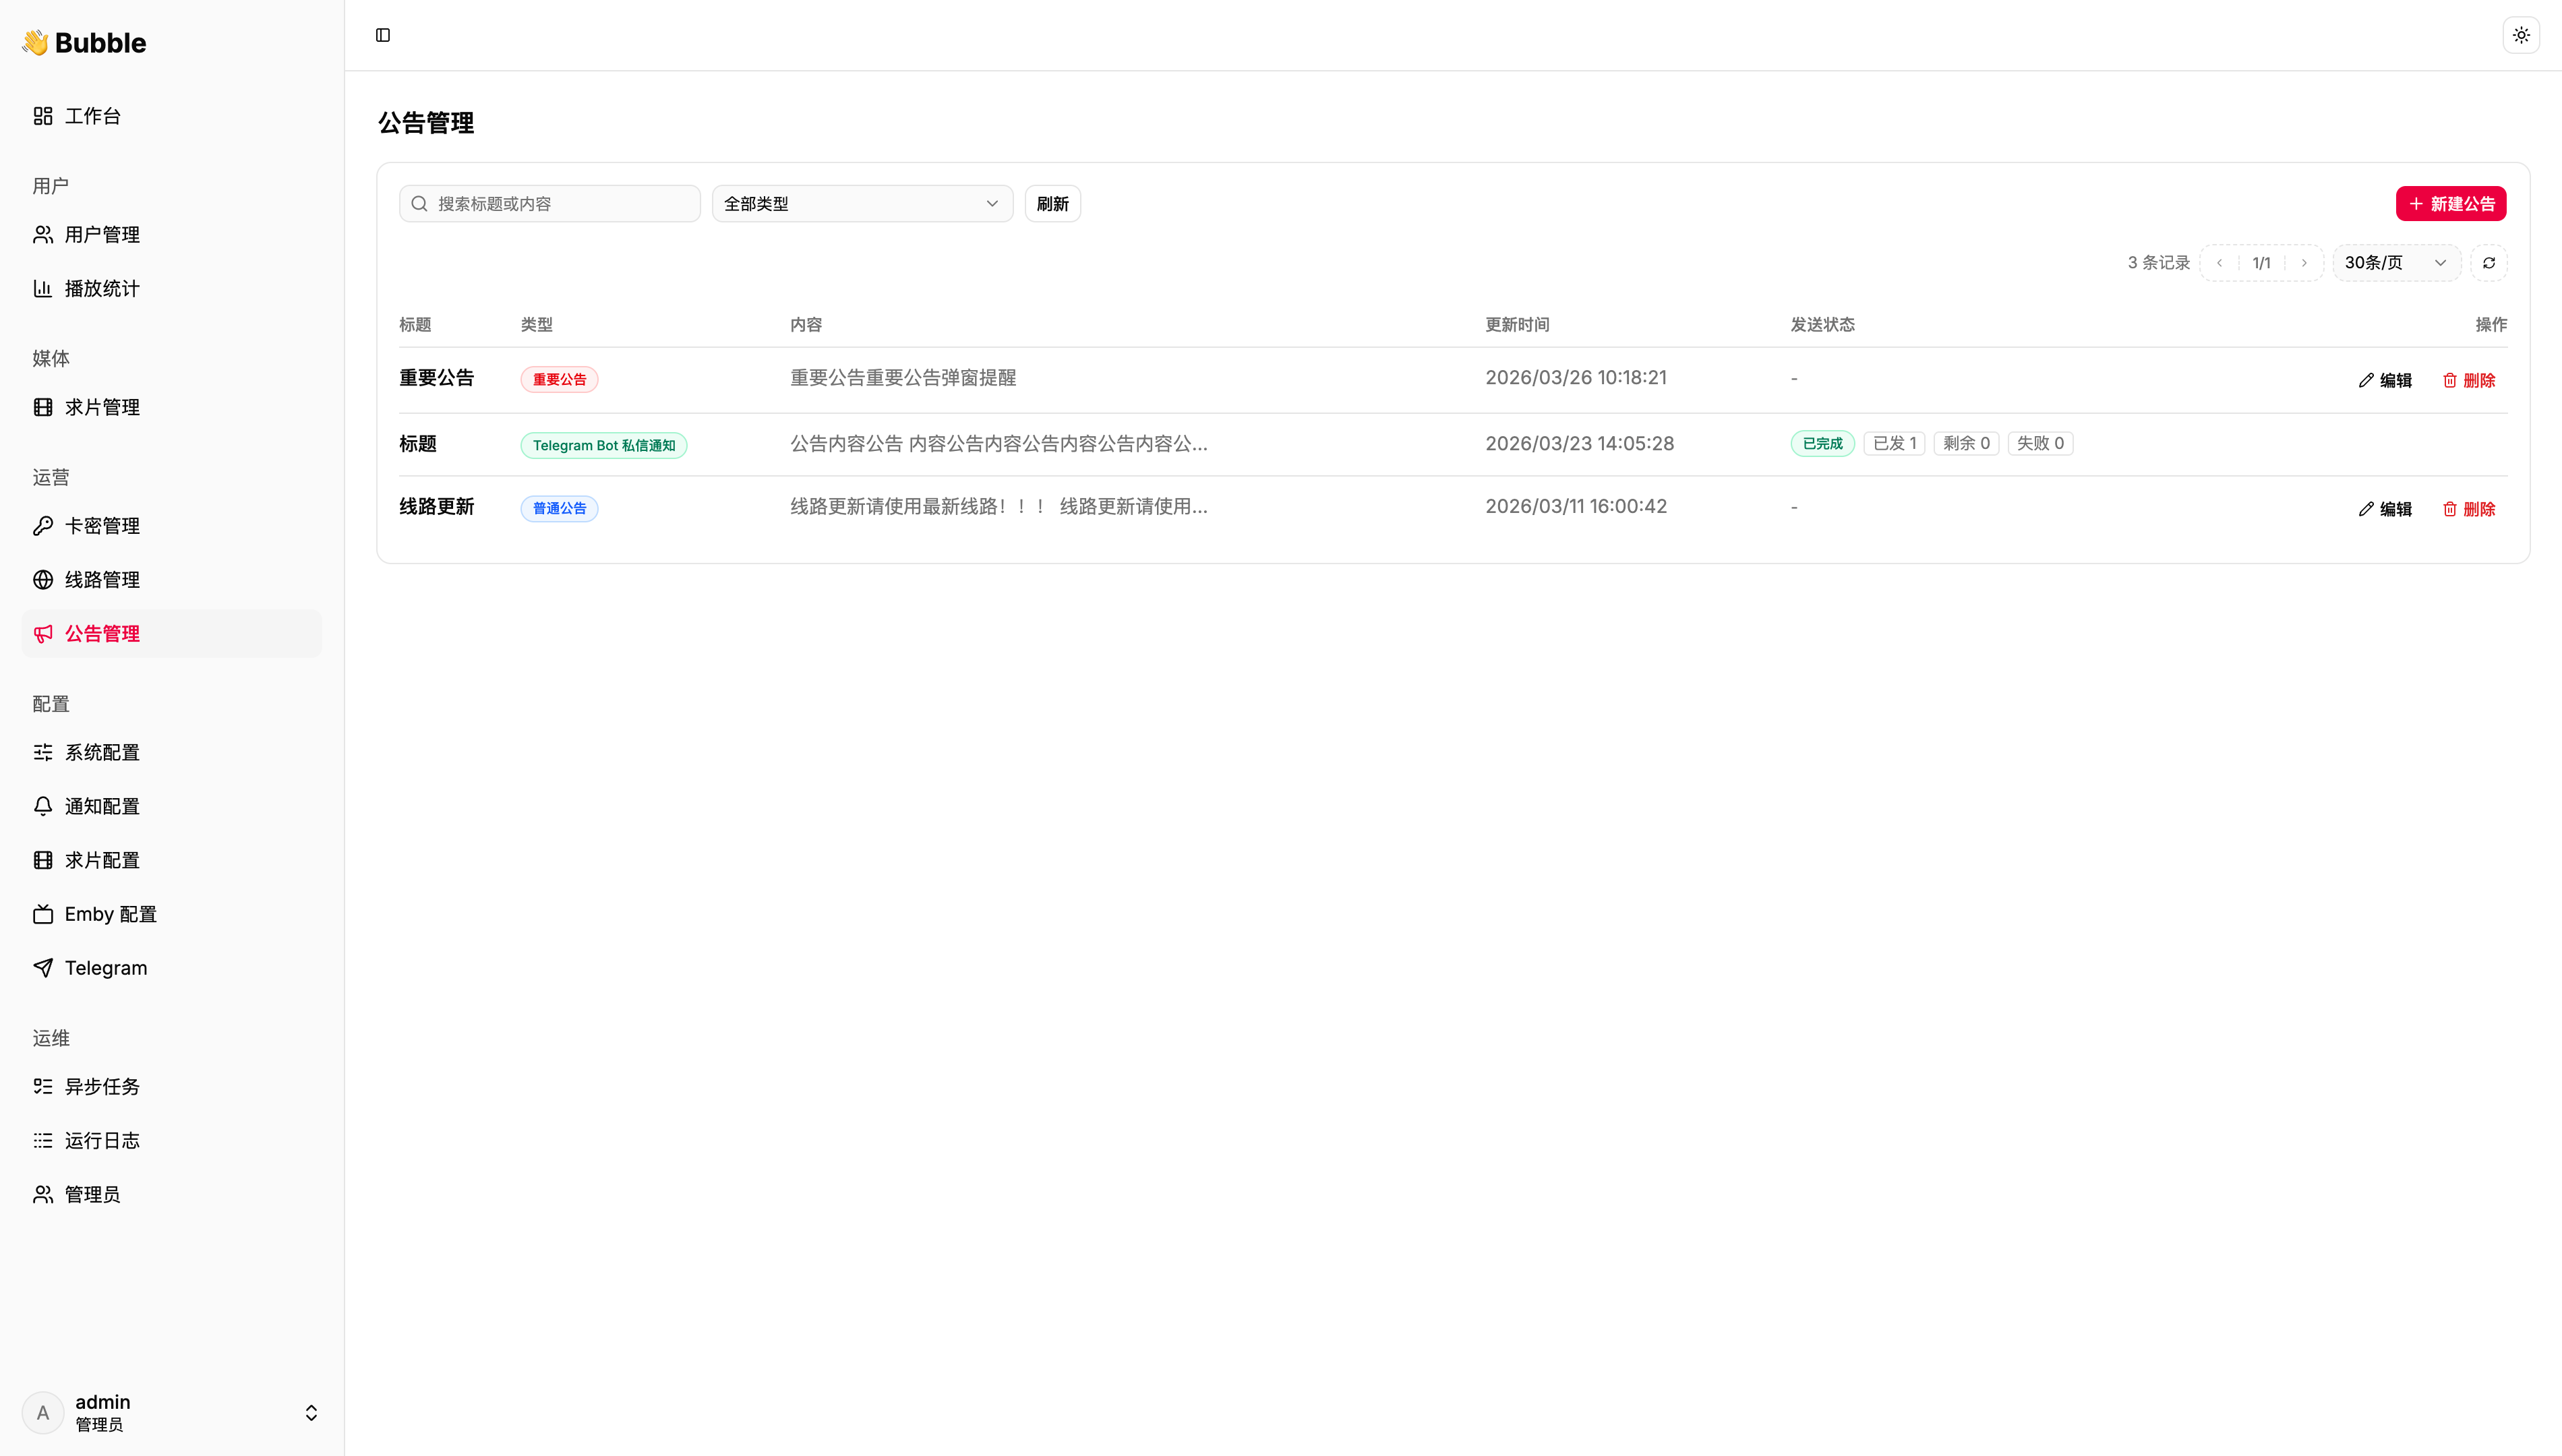Open the Telegram settings item
This screenshot has width=2562, height=1456.
click(105, 968)
